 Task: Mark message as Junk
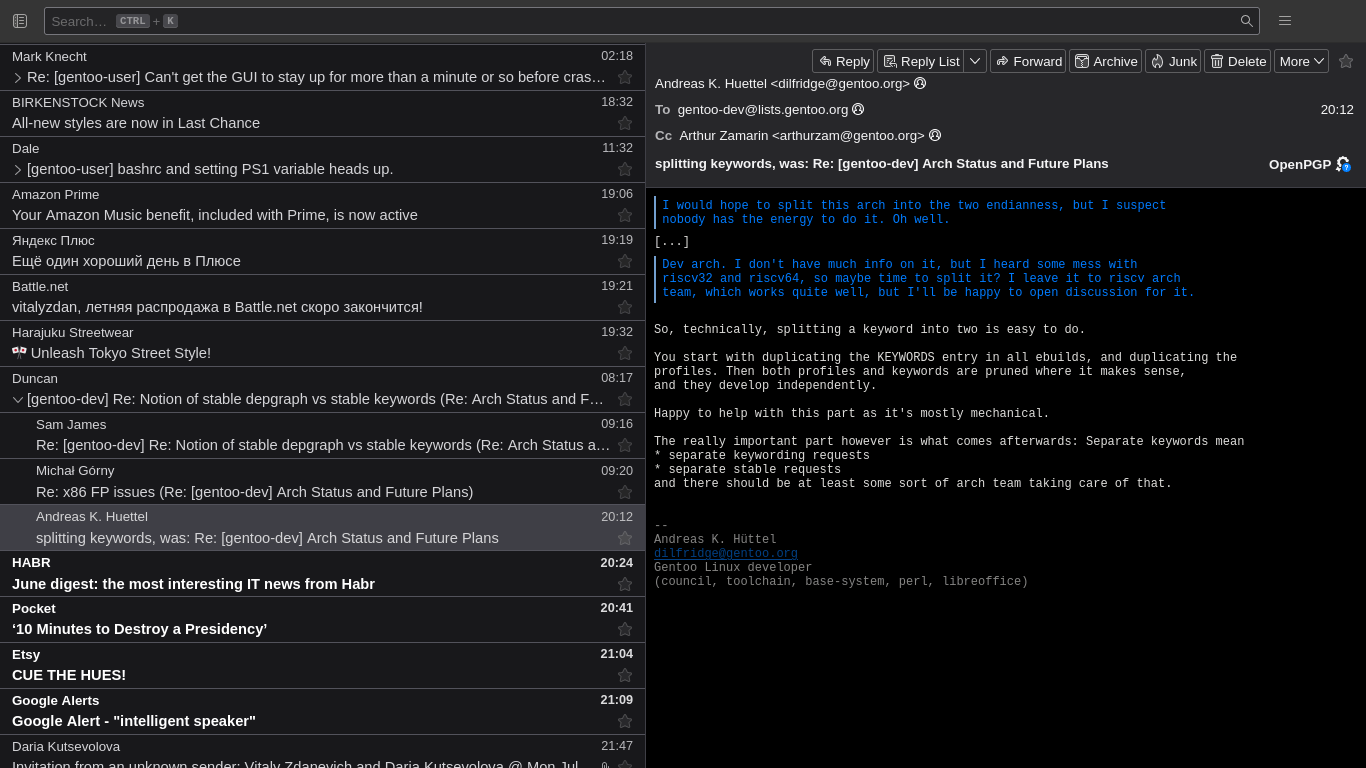point(1173,61)
